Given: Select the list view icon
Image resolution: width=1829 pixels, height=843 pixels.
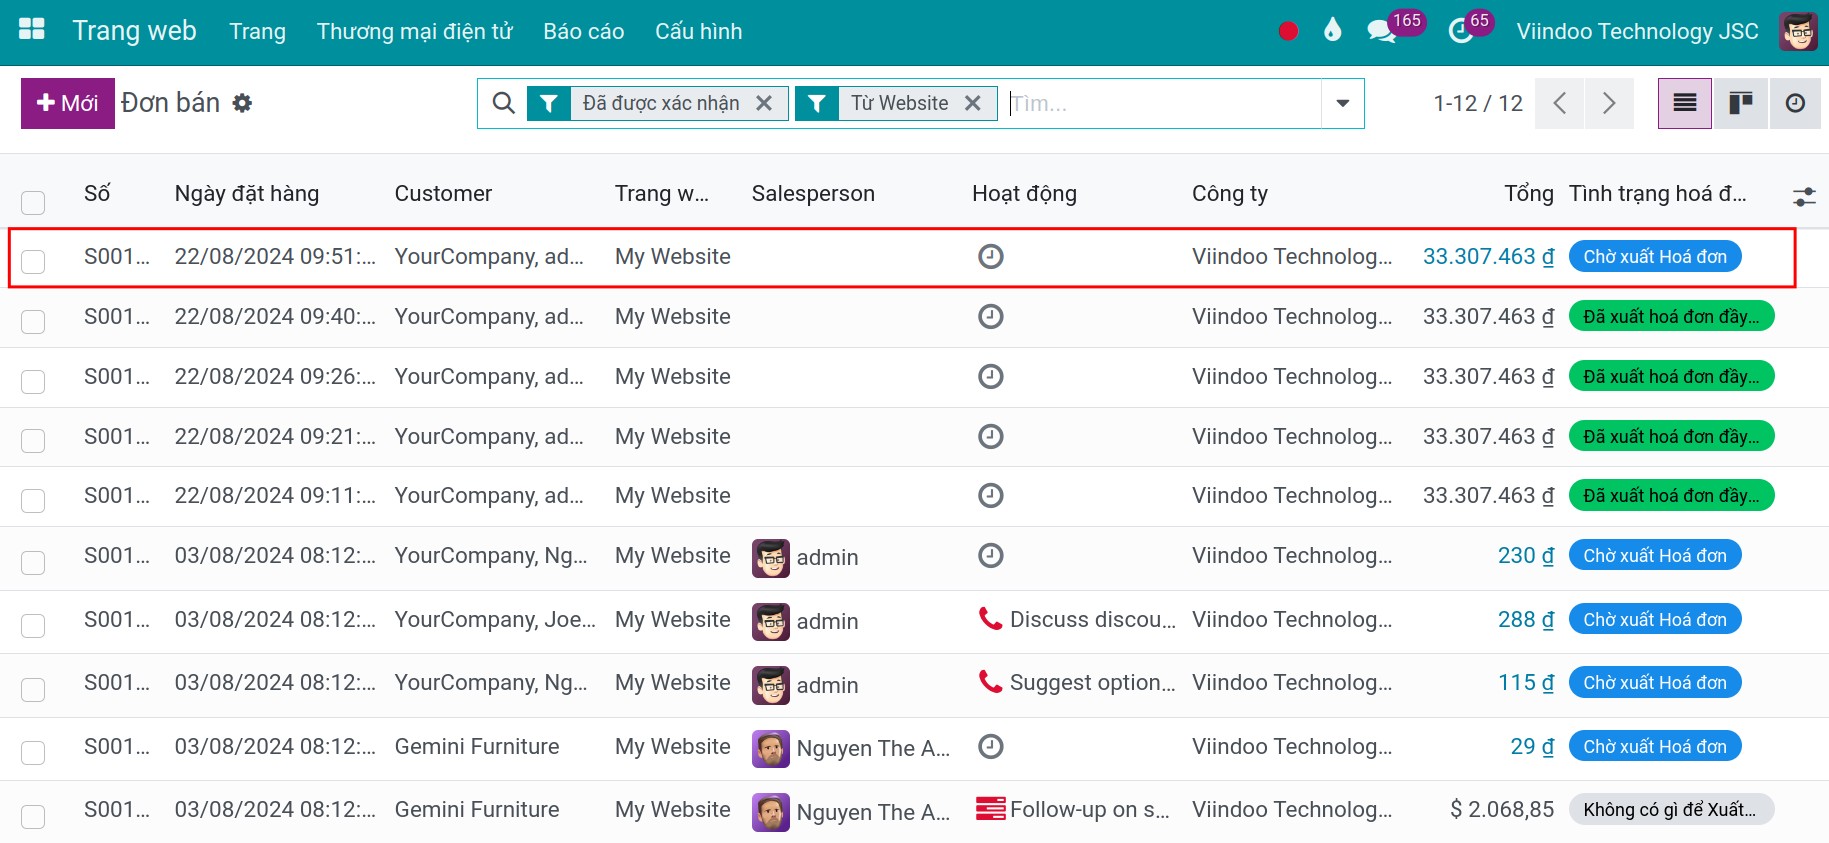Looking at the screenshot, I should pyautogui.click(x=1685, y=103).
